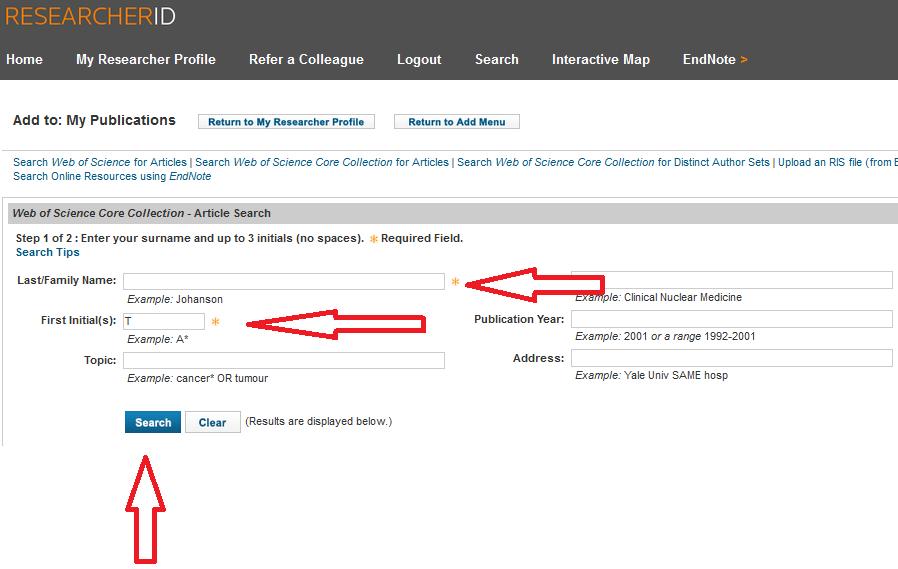This screenshot has width=898, height=569.
Task: Click Upload an RIS file link
Action: (x=837, y=162)
